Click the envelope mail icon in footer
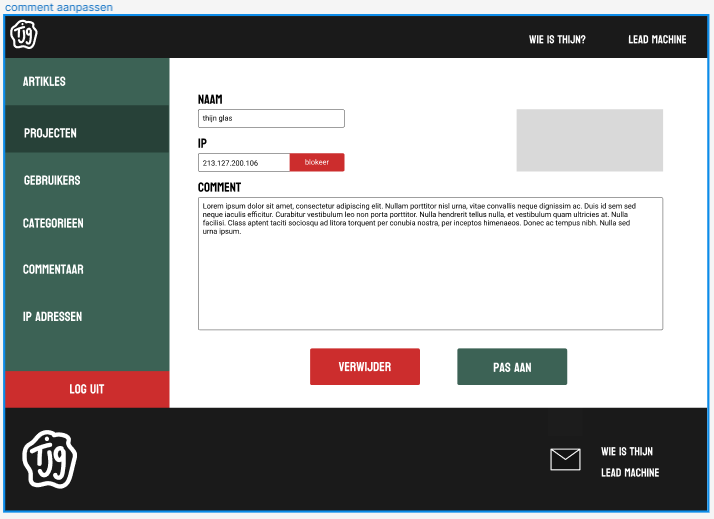This screenshot has width=714, height=519. click(565, 459)
